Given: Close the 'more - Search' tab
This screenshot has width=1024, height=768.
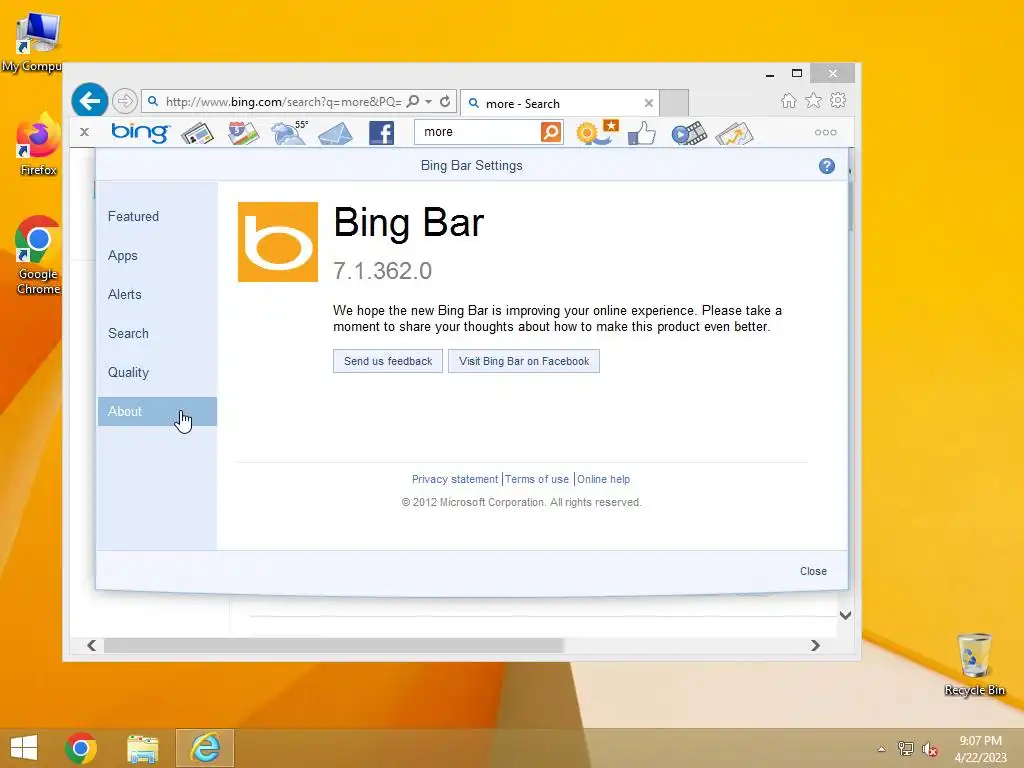Looking at the screenshot, I should [648, 103].
